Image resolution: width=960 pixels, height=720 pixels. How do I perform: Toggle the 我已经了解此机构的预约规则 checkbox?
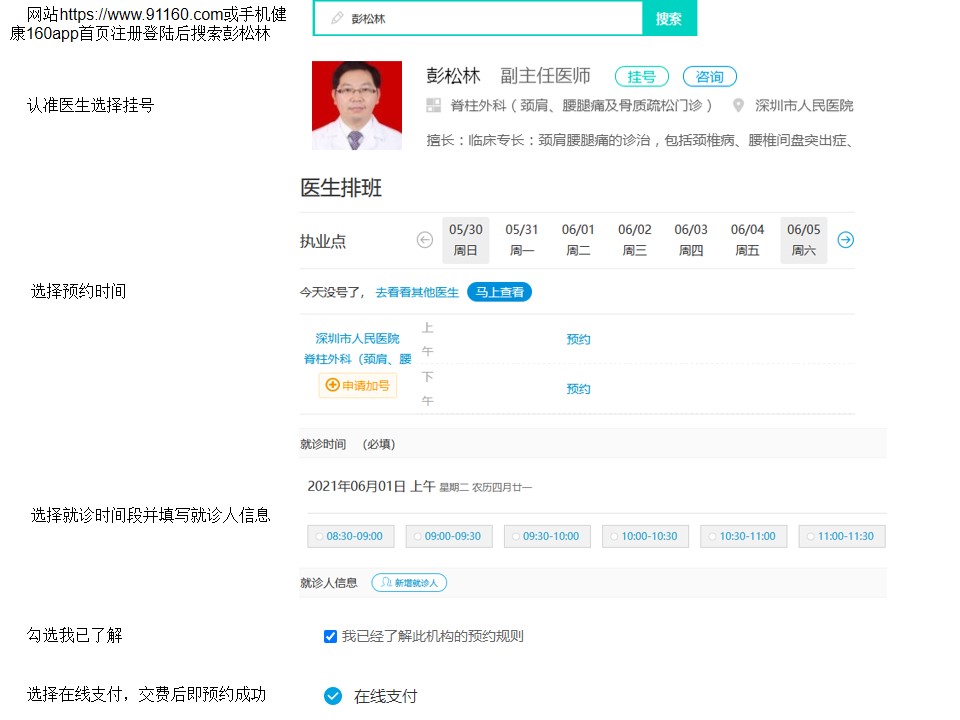tap(331, 636)
